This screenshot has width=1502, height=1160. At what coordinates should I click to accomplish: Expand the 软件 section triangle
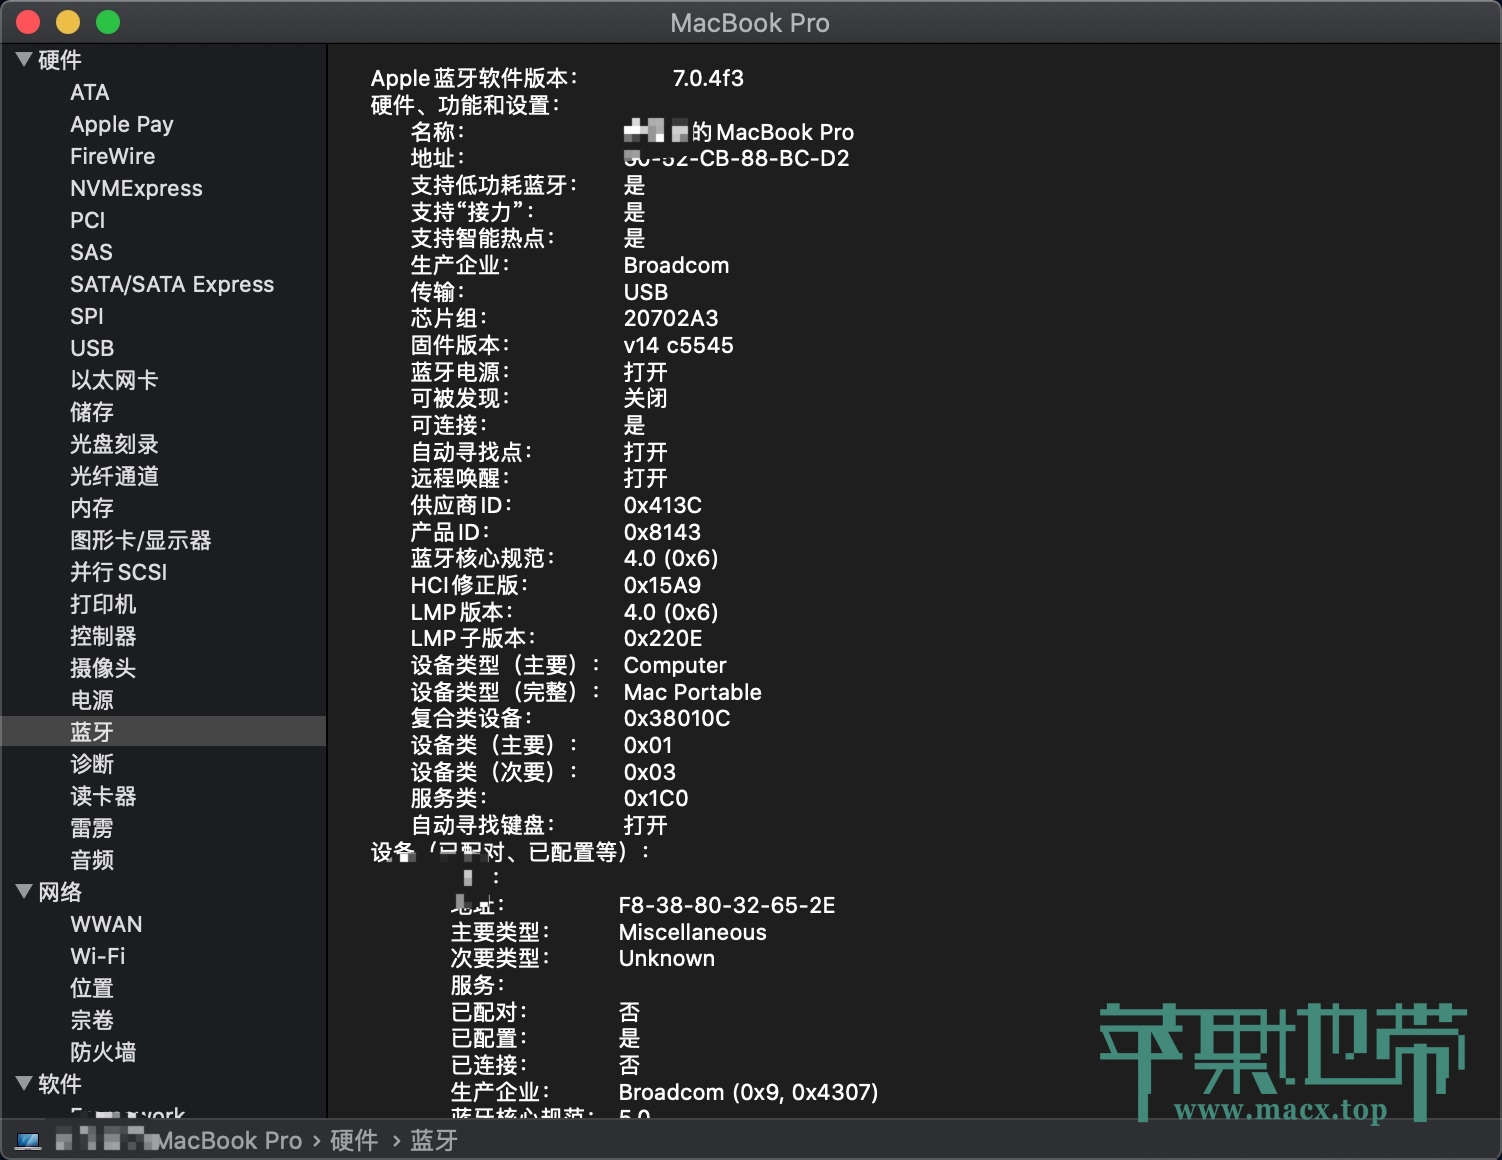tap(24, 1083)
